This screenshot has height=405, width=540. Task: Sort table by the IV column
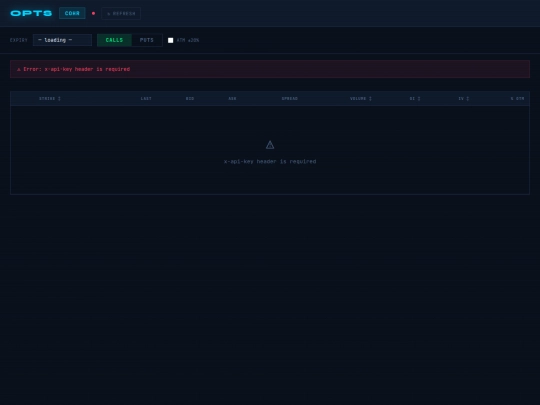point(464,98)
